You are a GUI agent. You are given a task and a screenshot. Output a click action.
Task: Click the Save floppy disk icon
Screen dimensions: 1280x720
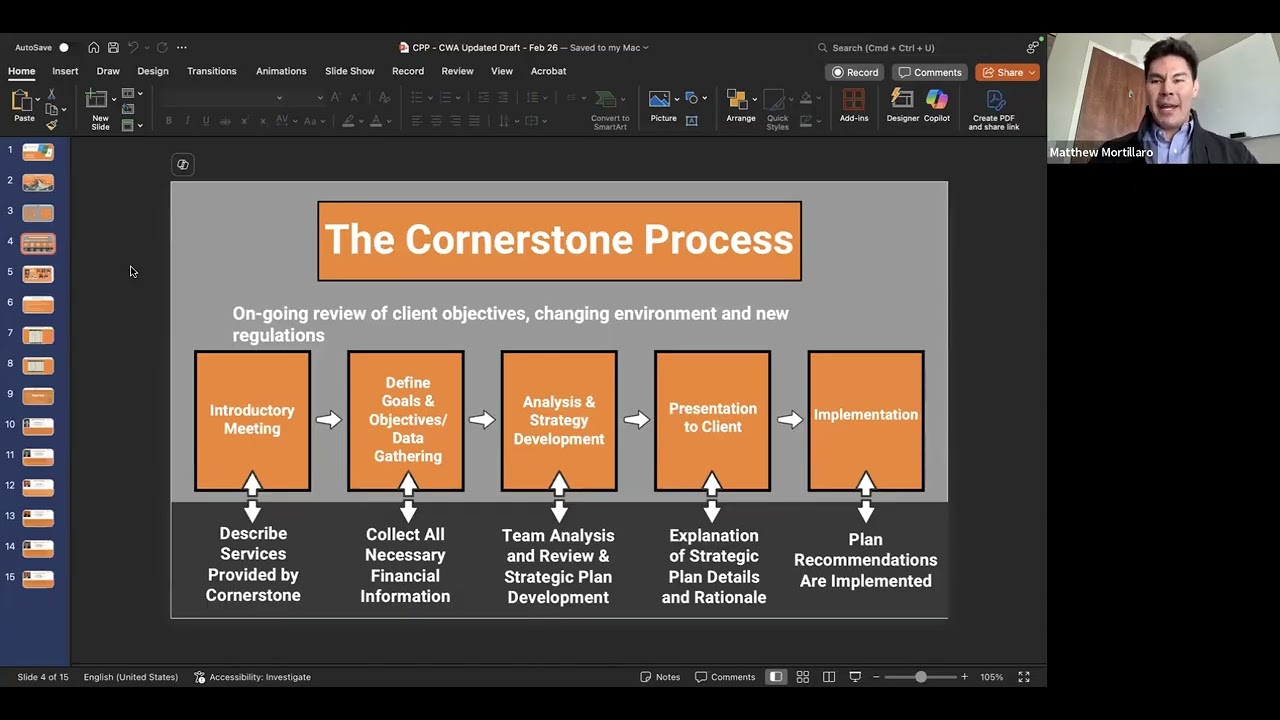click(113, 47)
